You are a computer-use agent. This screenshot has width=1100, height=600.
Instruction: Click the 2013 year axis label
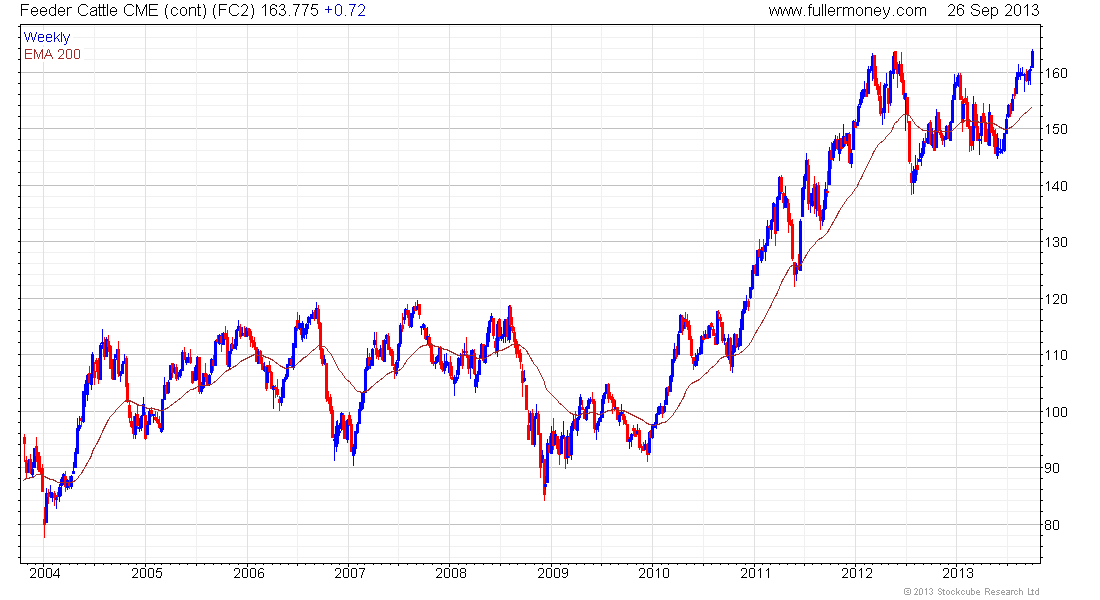coord(958,573)
